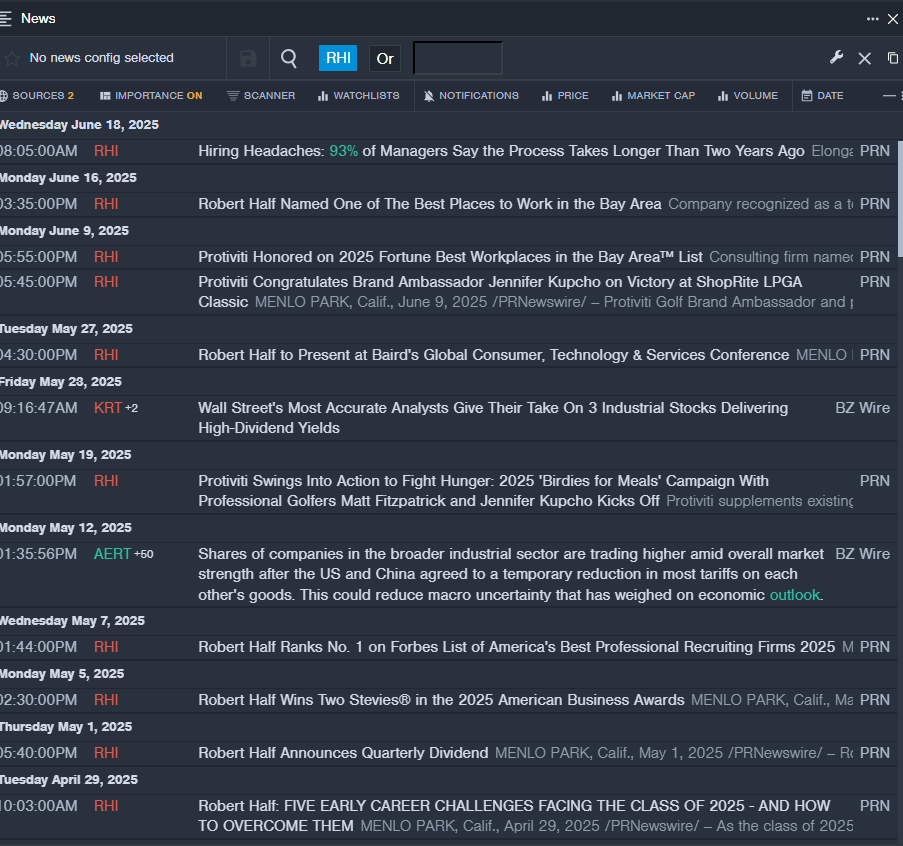Screen dimensions: 903x846
Task: Click the AERT ticker symbol
Action: click(112, 554)
